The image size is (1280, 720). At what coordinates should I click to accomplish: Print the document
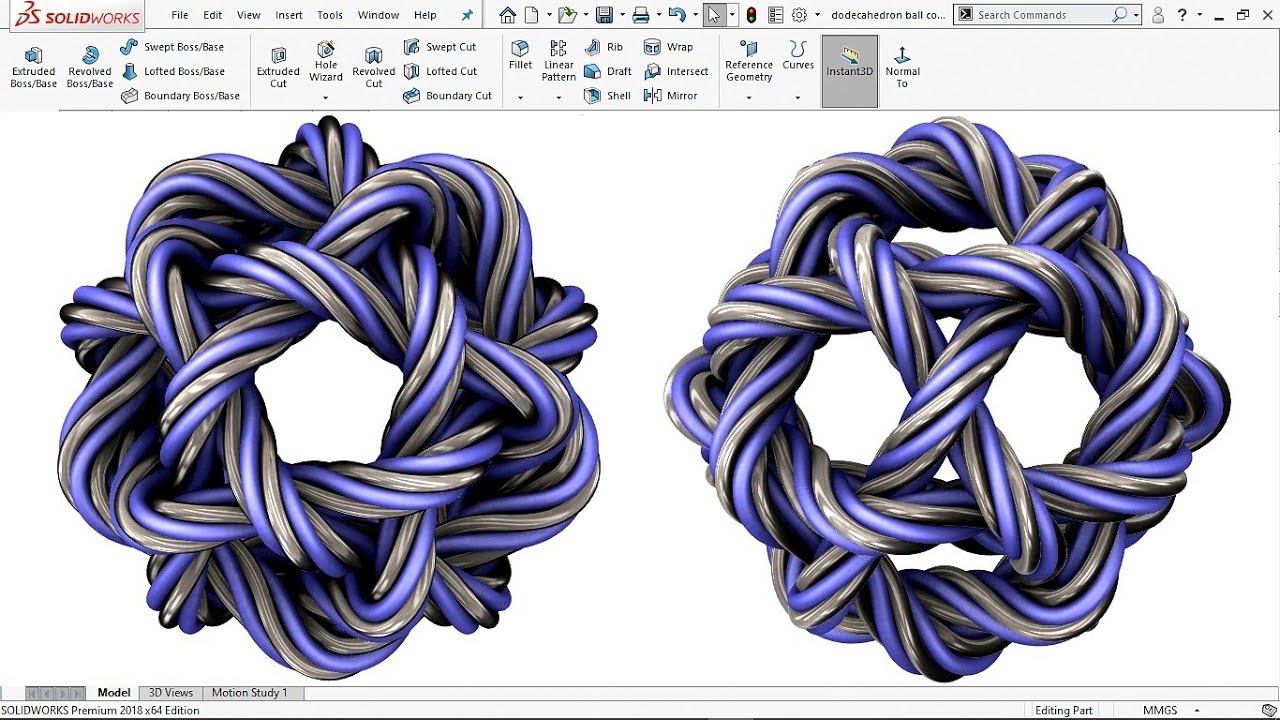tap(641, 15)
